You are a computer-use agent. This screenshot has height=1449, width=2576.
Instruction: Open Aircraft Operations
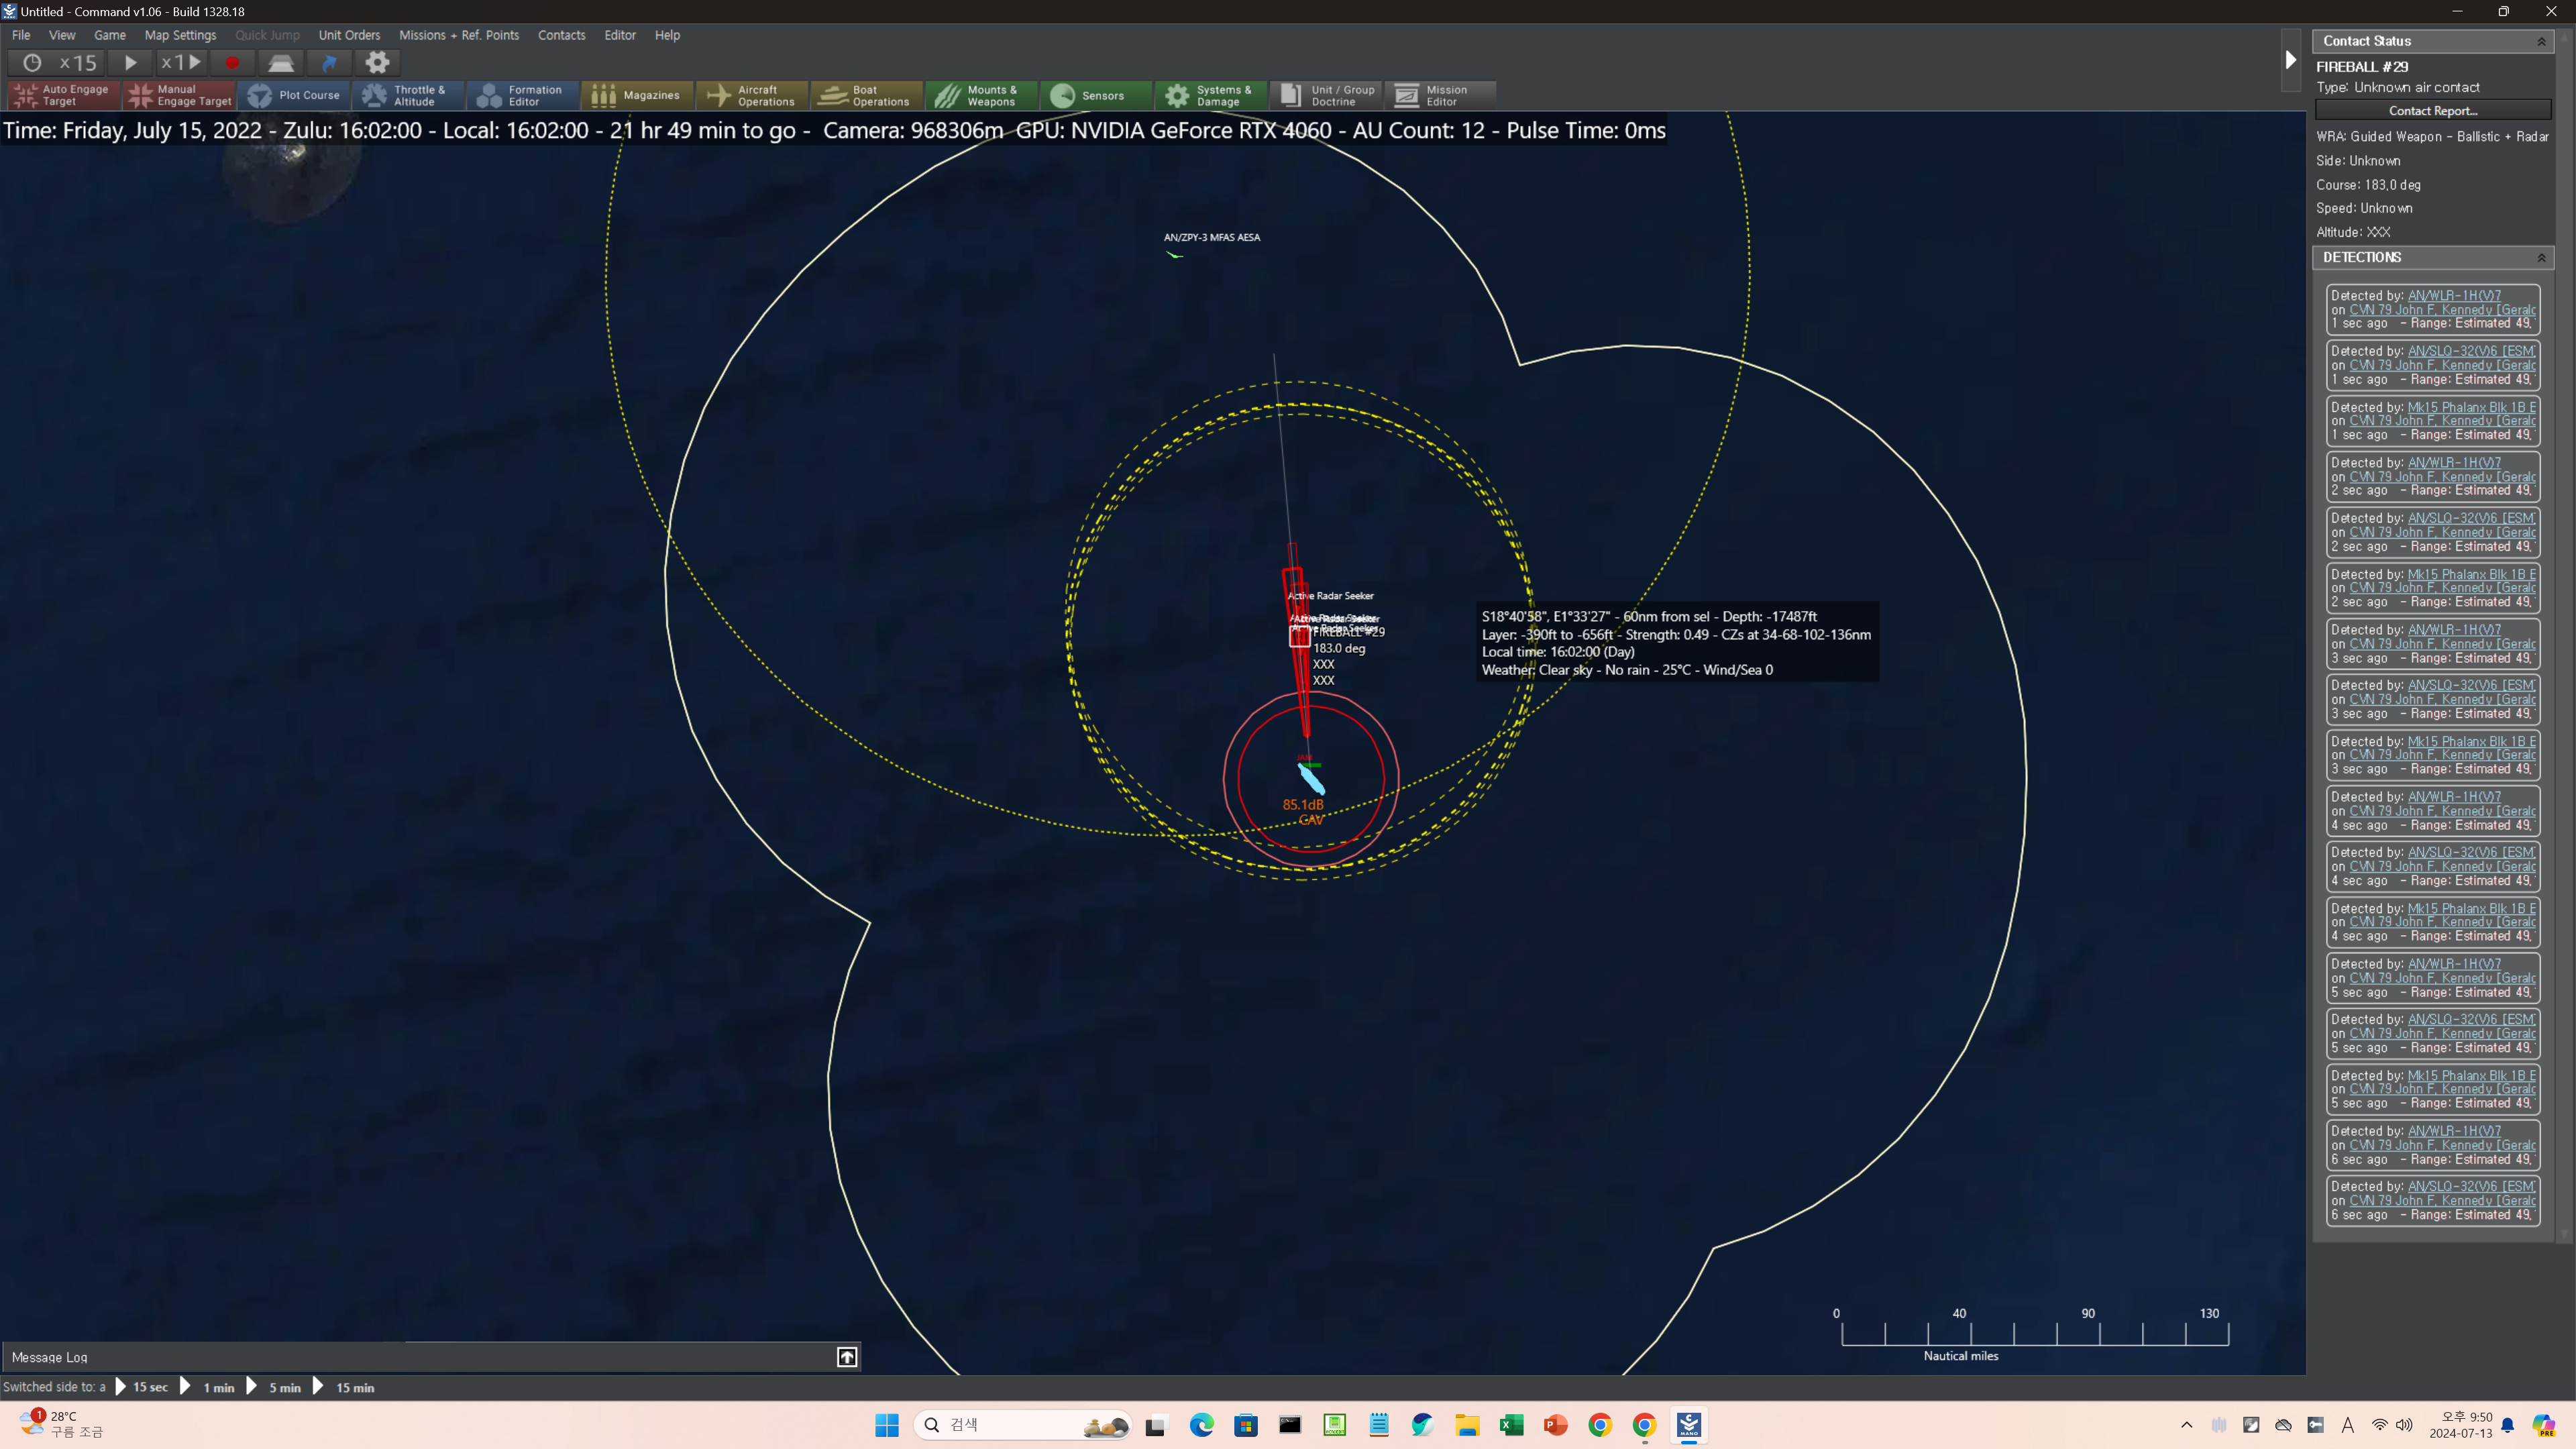(752, 95)
